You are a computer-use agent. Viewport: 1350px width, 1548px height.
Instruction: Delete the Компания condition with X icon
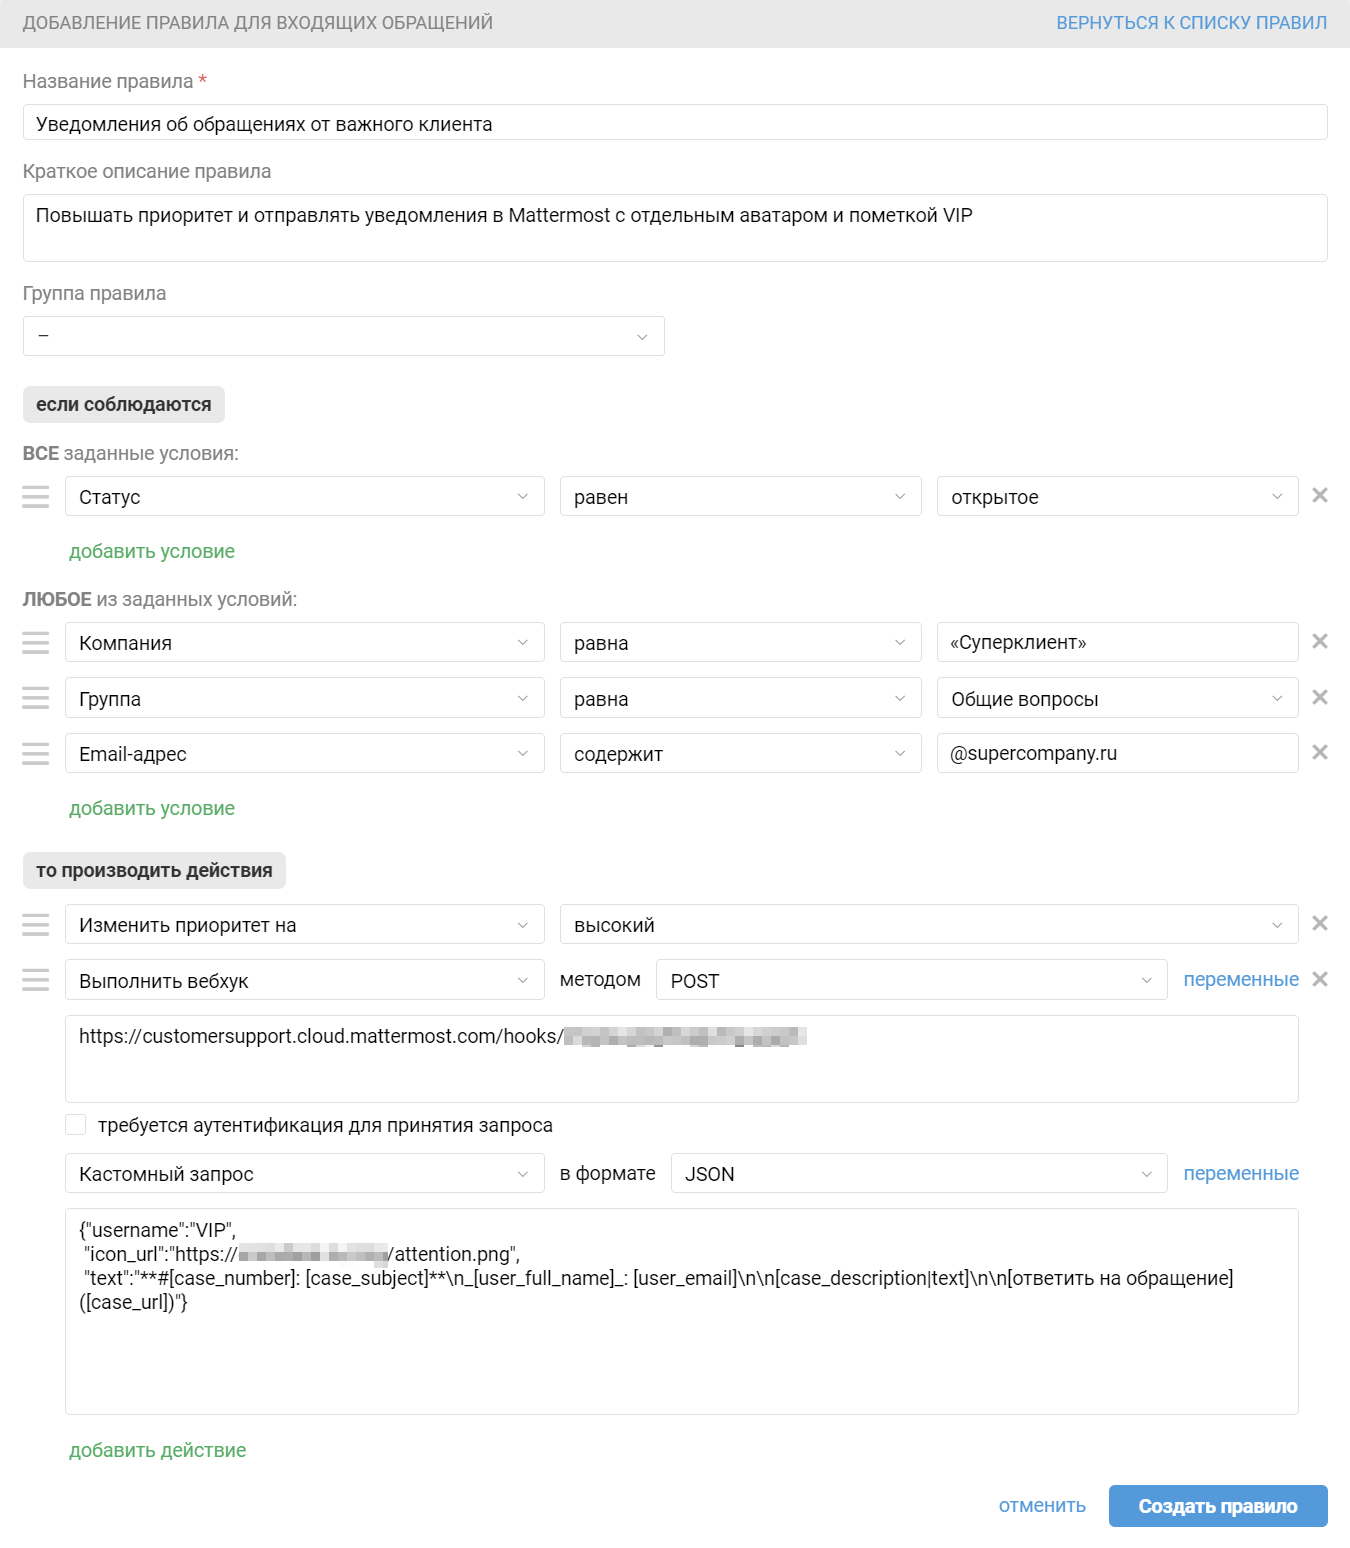tap(1320, 641)
